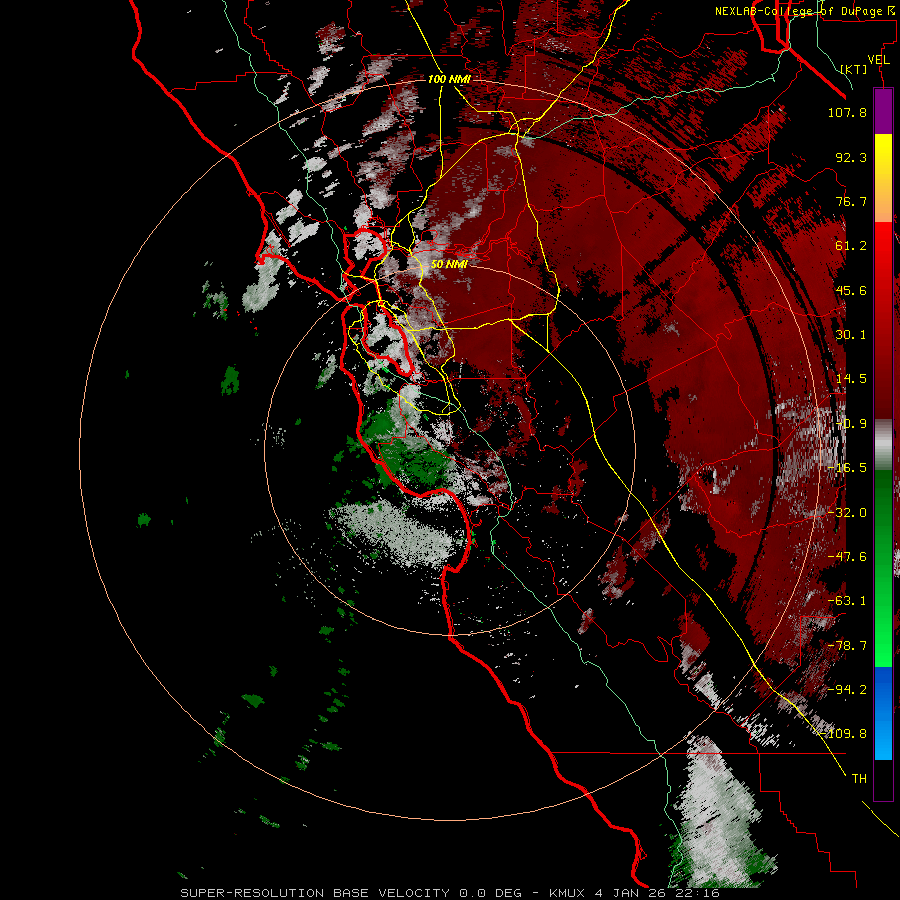
Task: Pick the green segment of the velocity bar
Action: tap(883, 568)
